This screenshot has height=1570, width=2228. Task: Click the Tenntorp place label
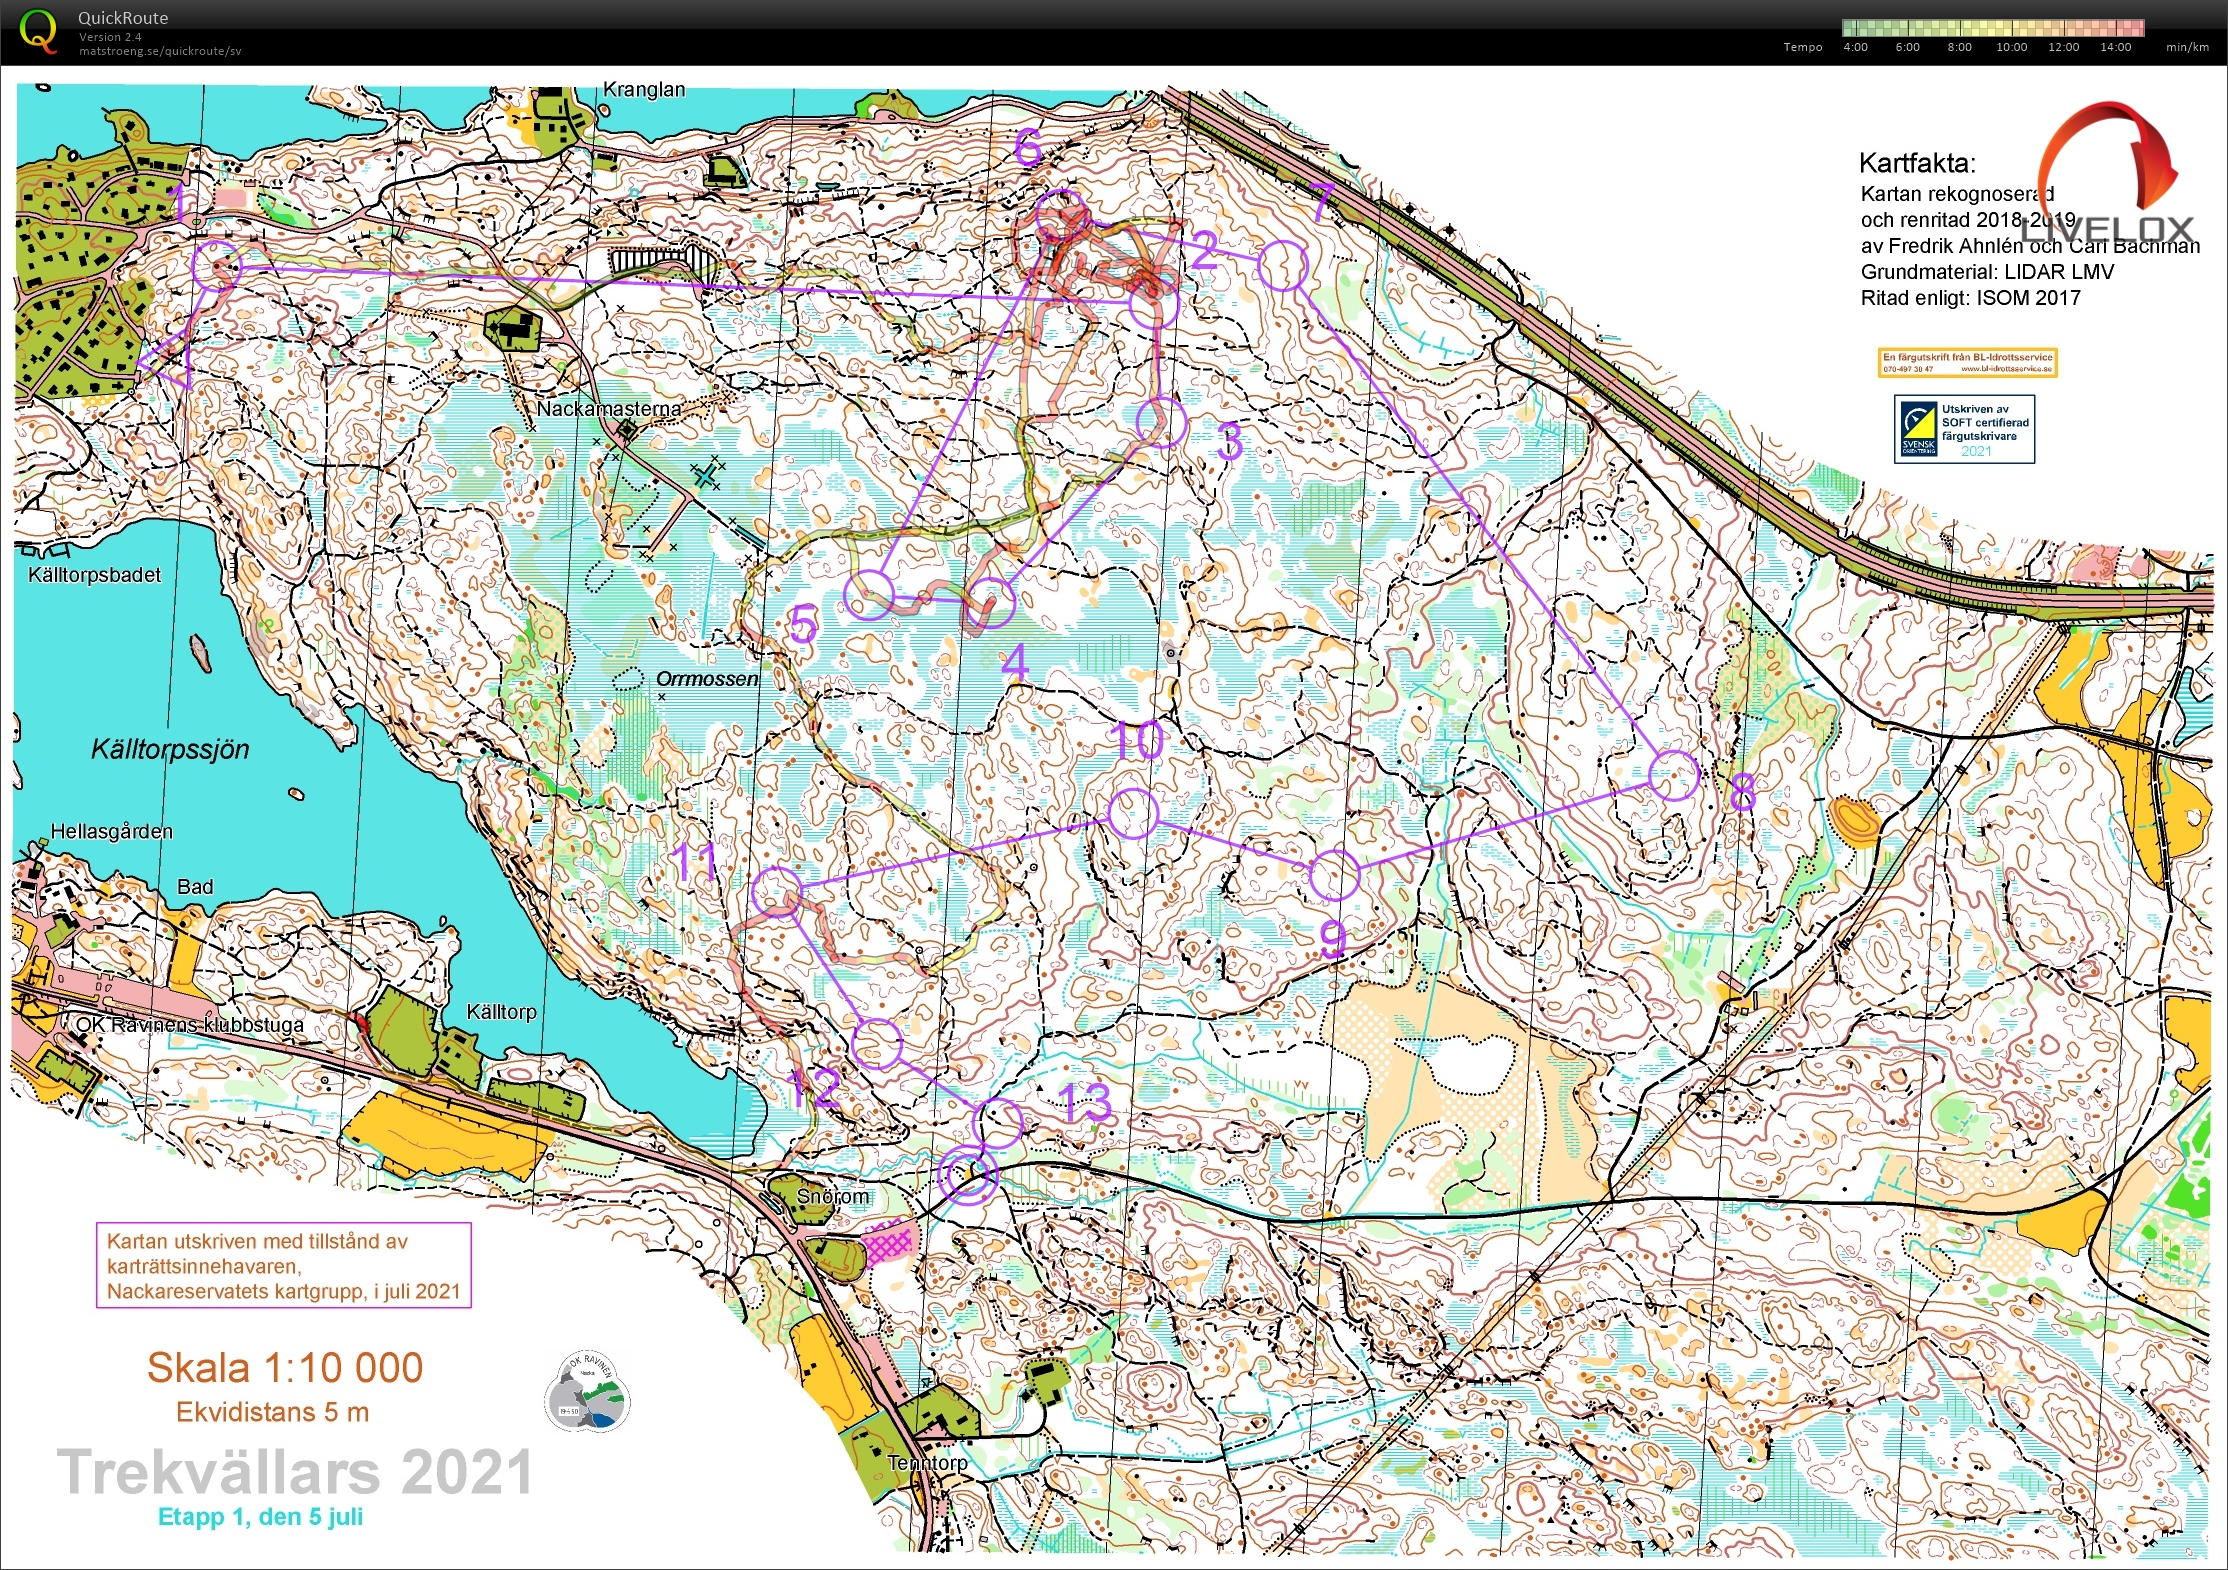point(928,1462)
